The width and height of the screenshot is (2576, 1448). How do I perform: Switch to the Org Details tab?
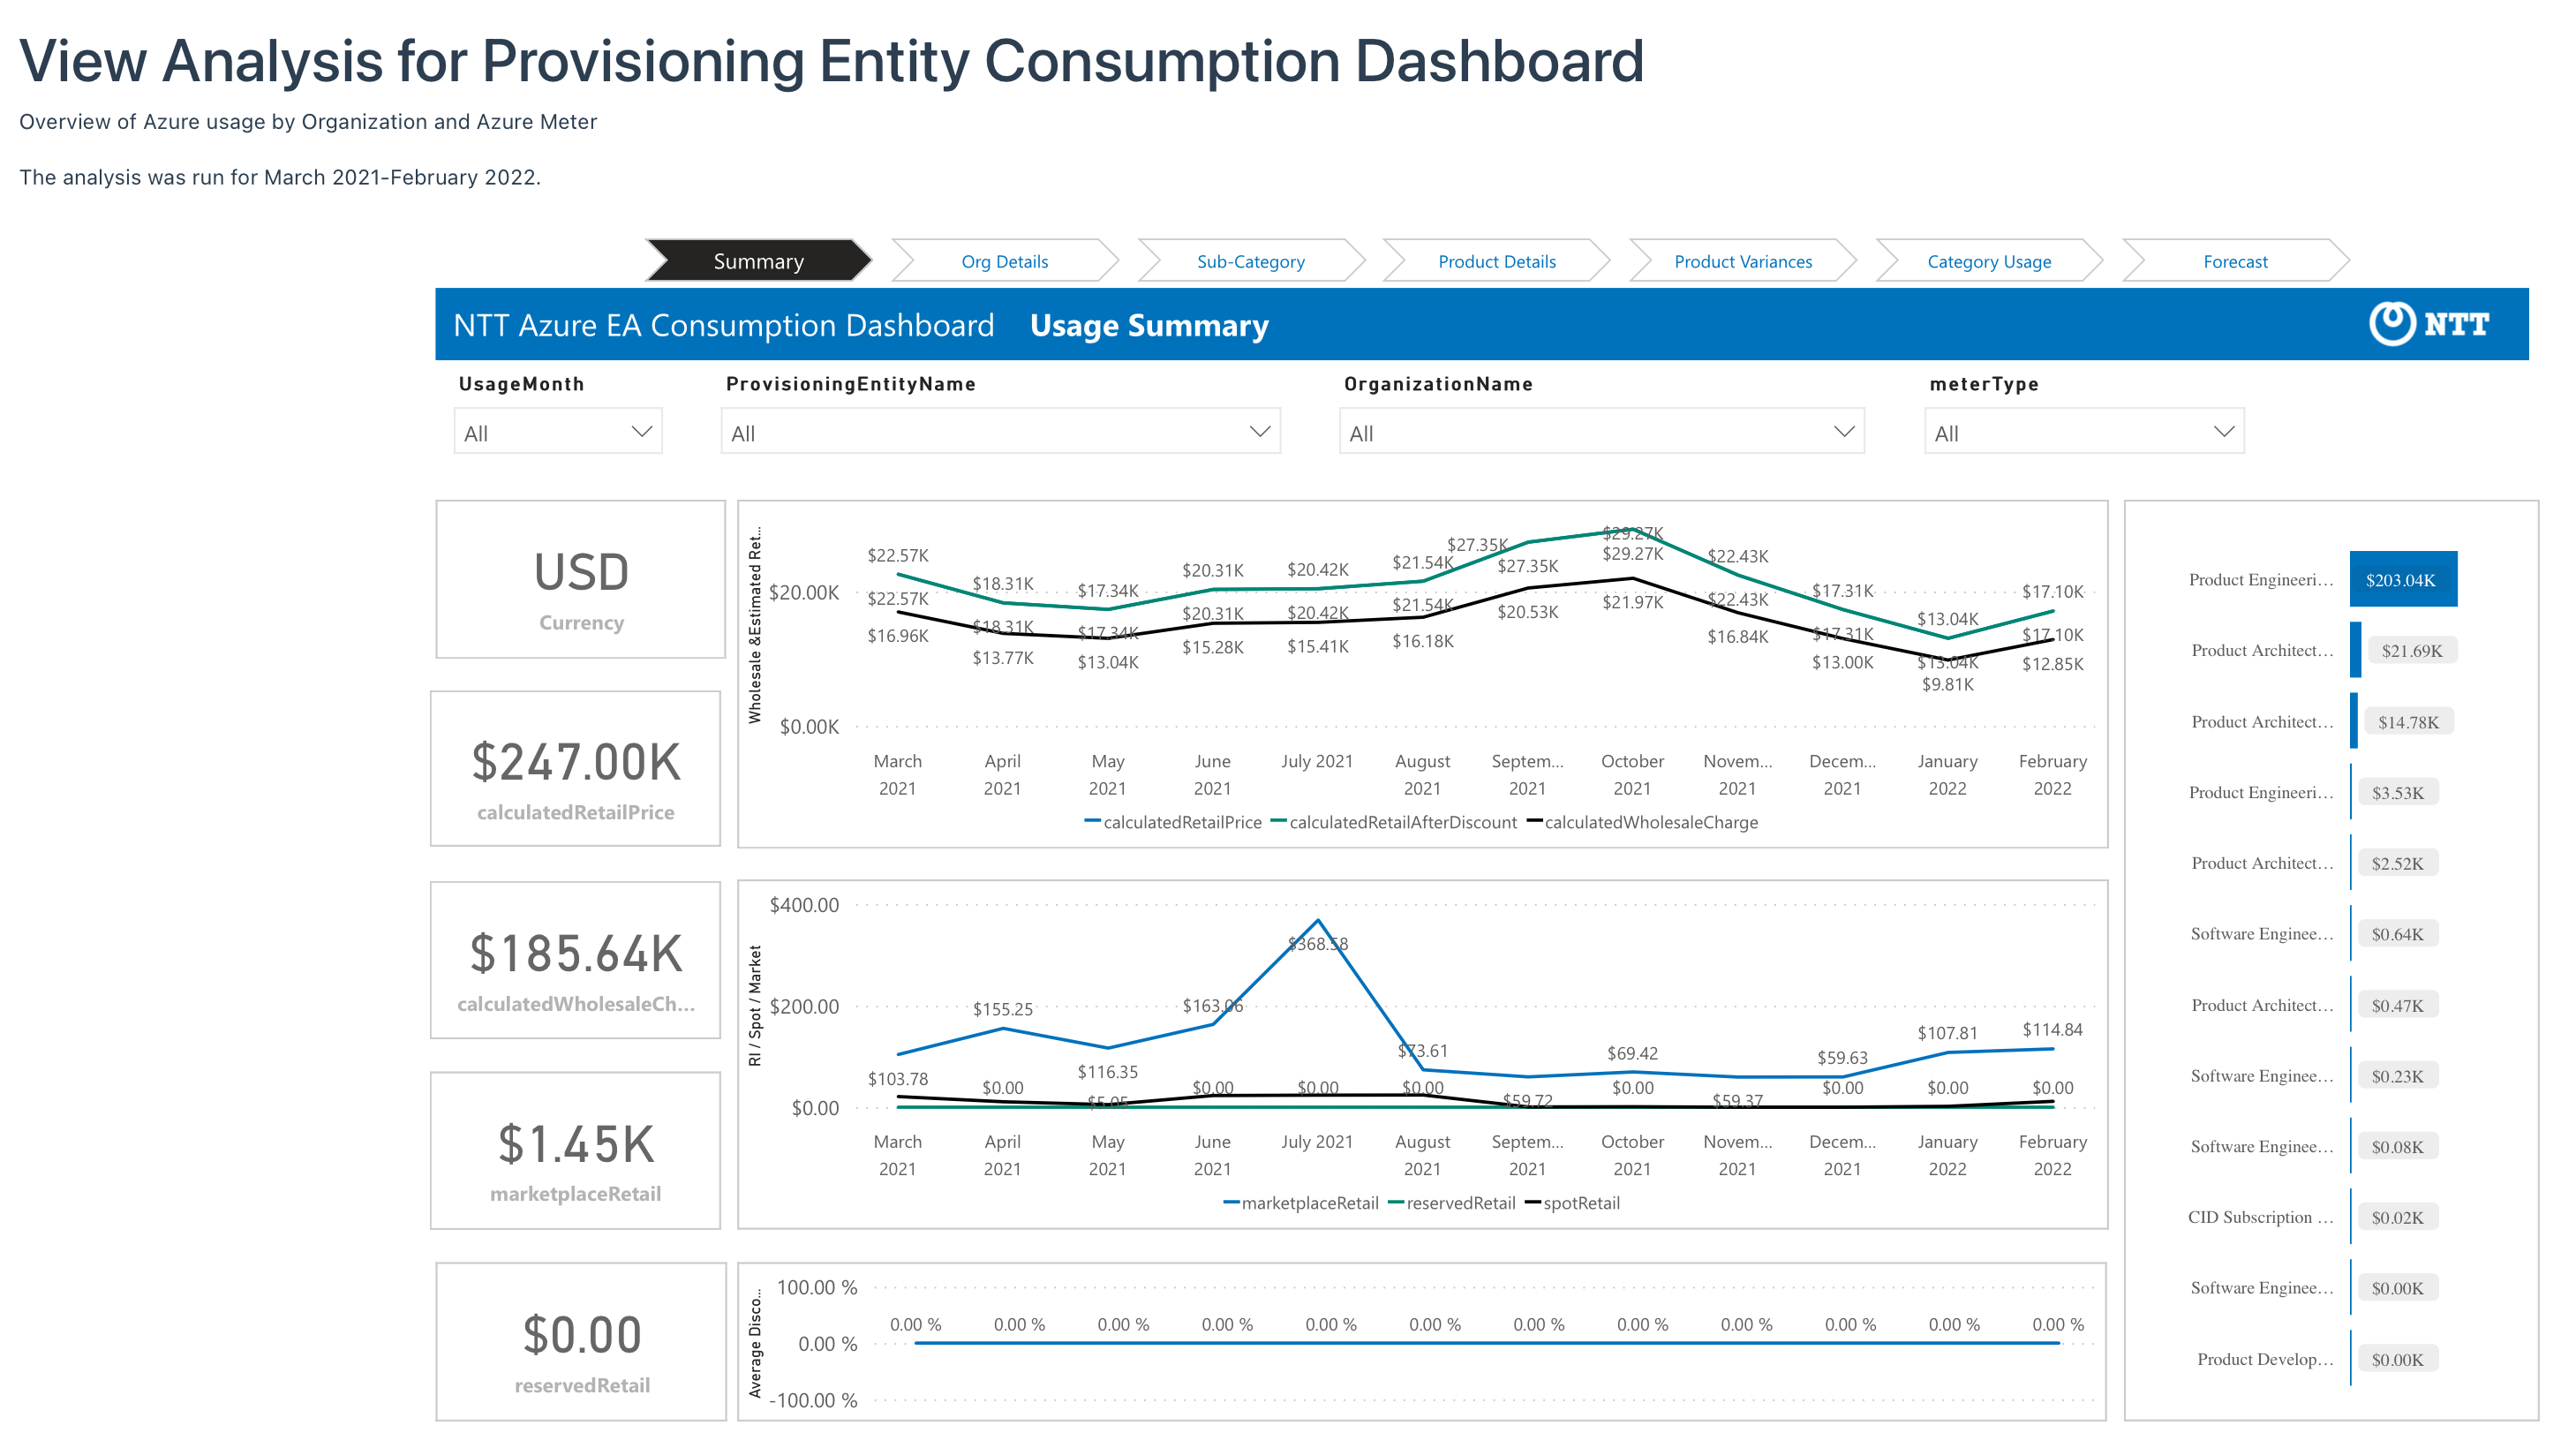1004,261
